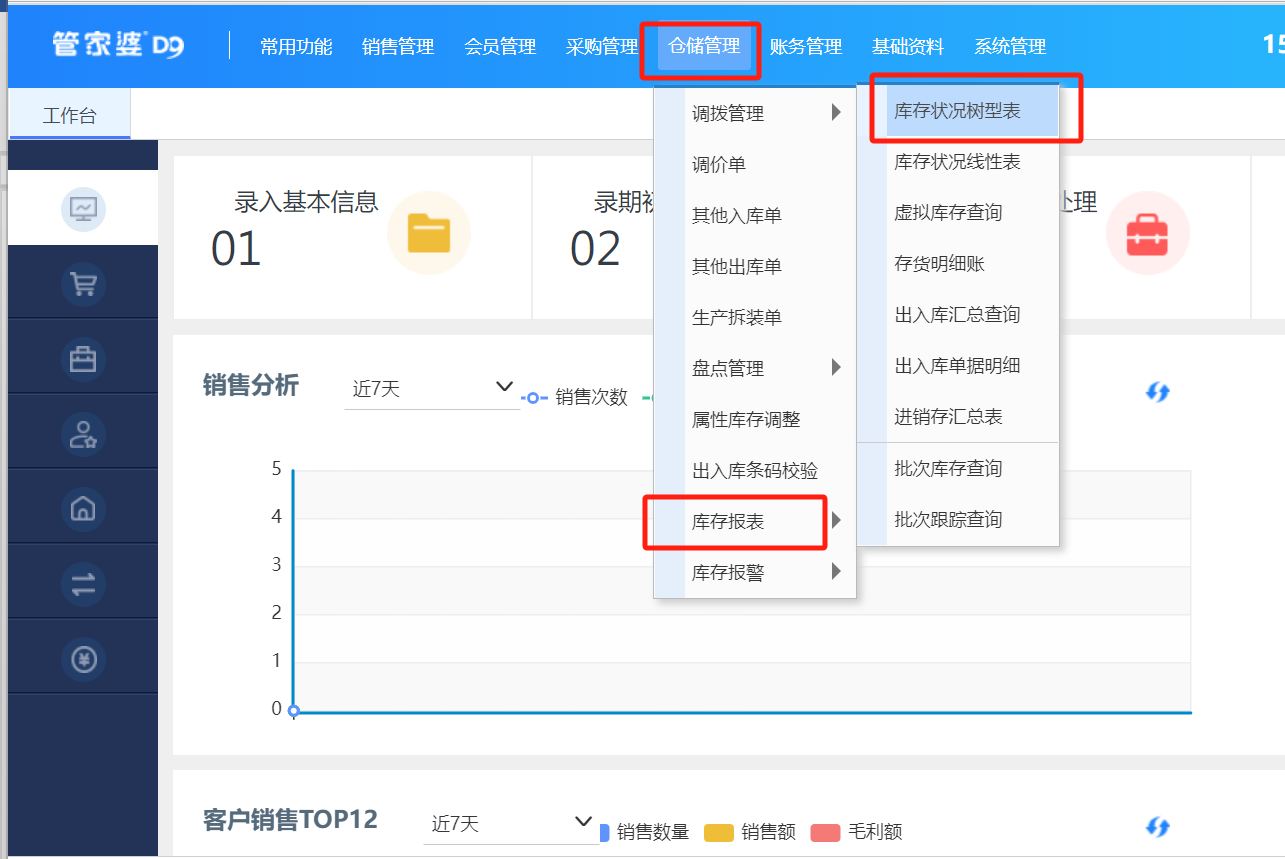Select the yen currency sidebar icon

[x=83, y=659]
